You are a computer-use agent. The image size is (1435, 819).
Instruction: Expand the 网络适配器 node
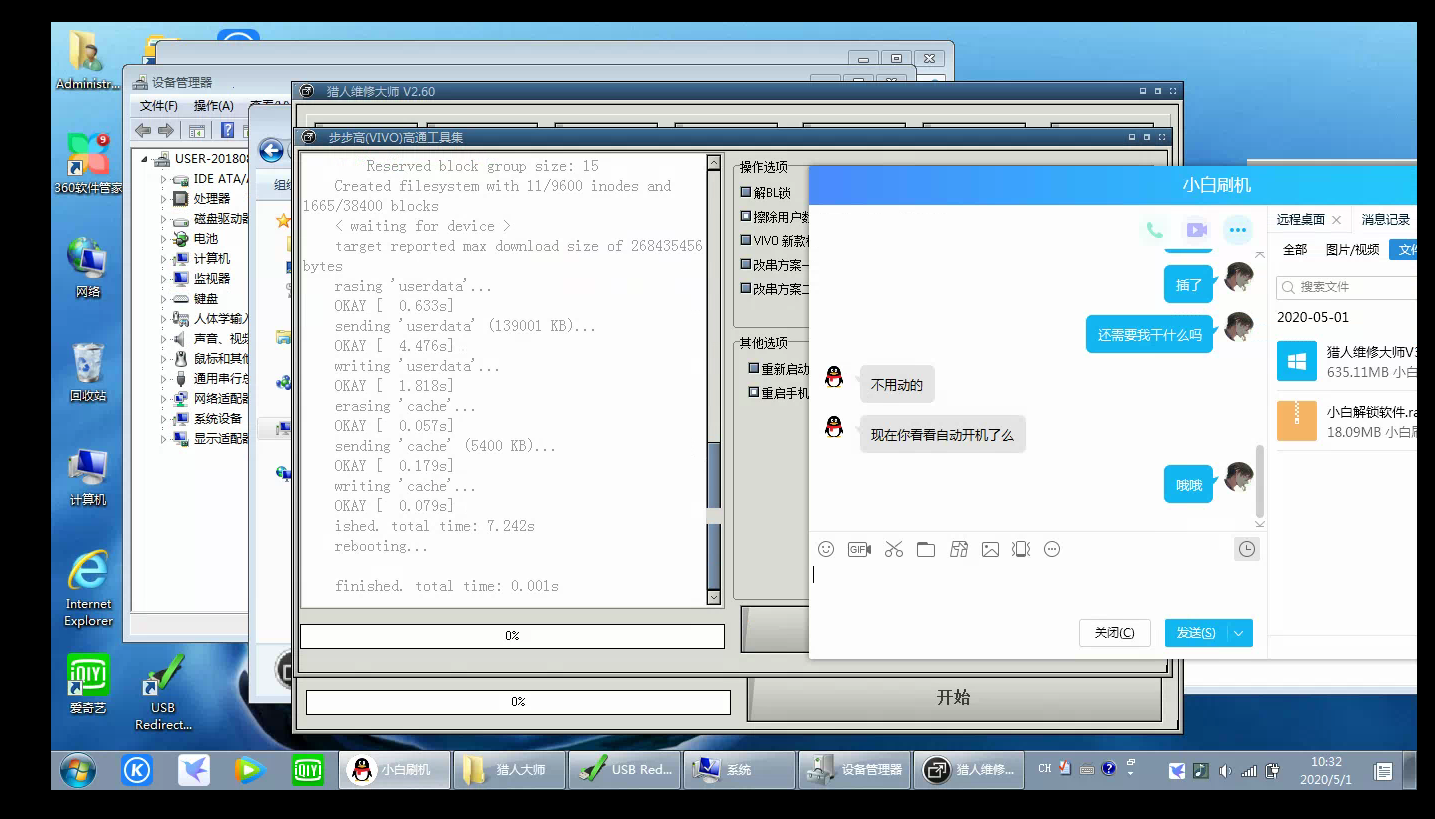(164, 398)
